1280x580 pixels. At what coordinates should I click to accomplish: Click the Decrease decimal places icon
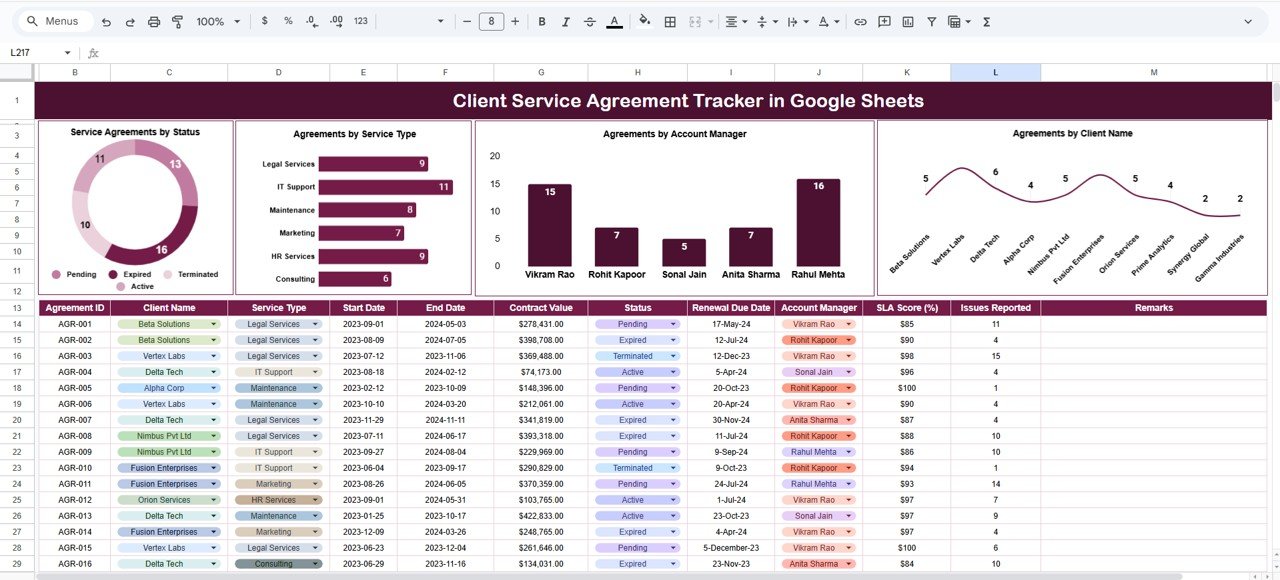point(311,20)
